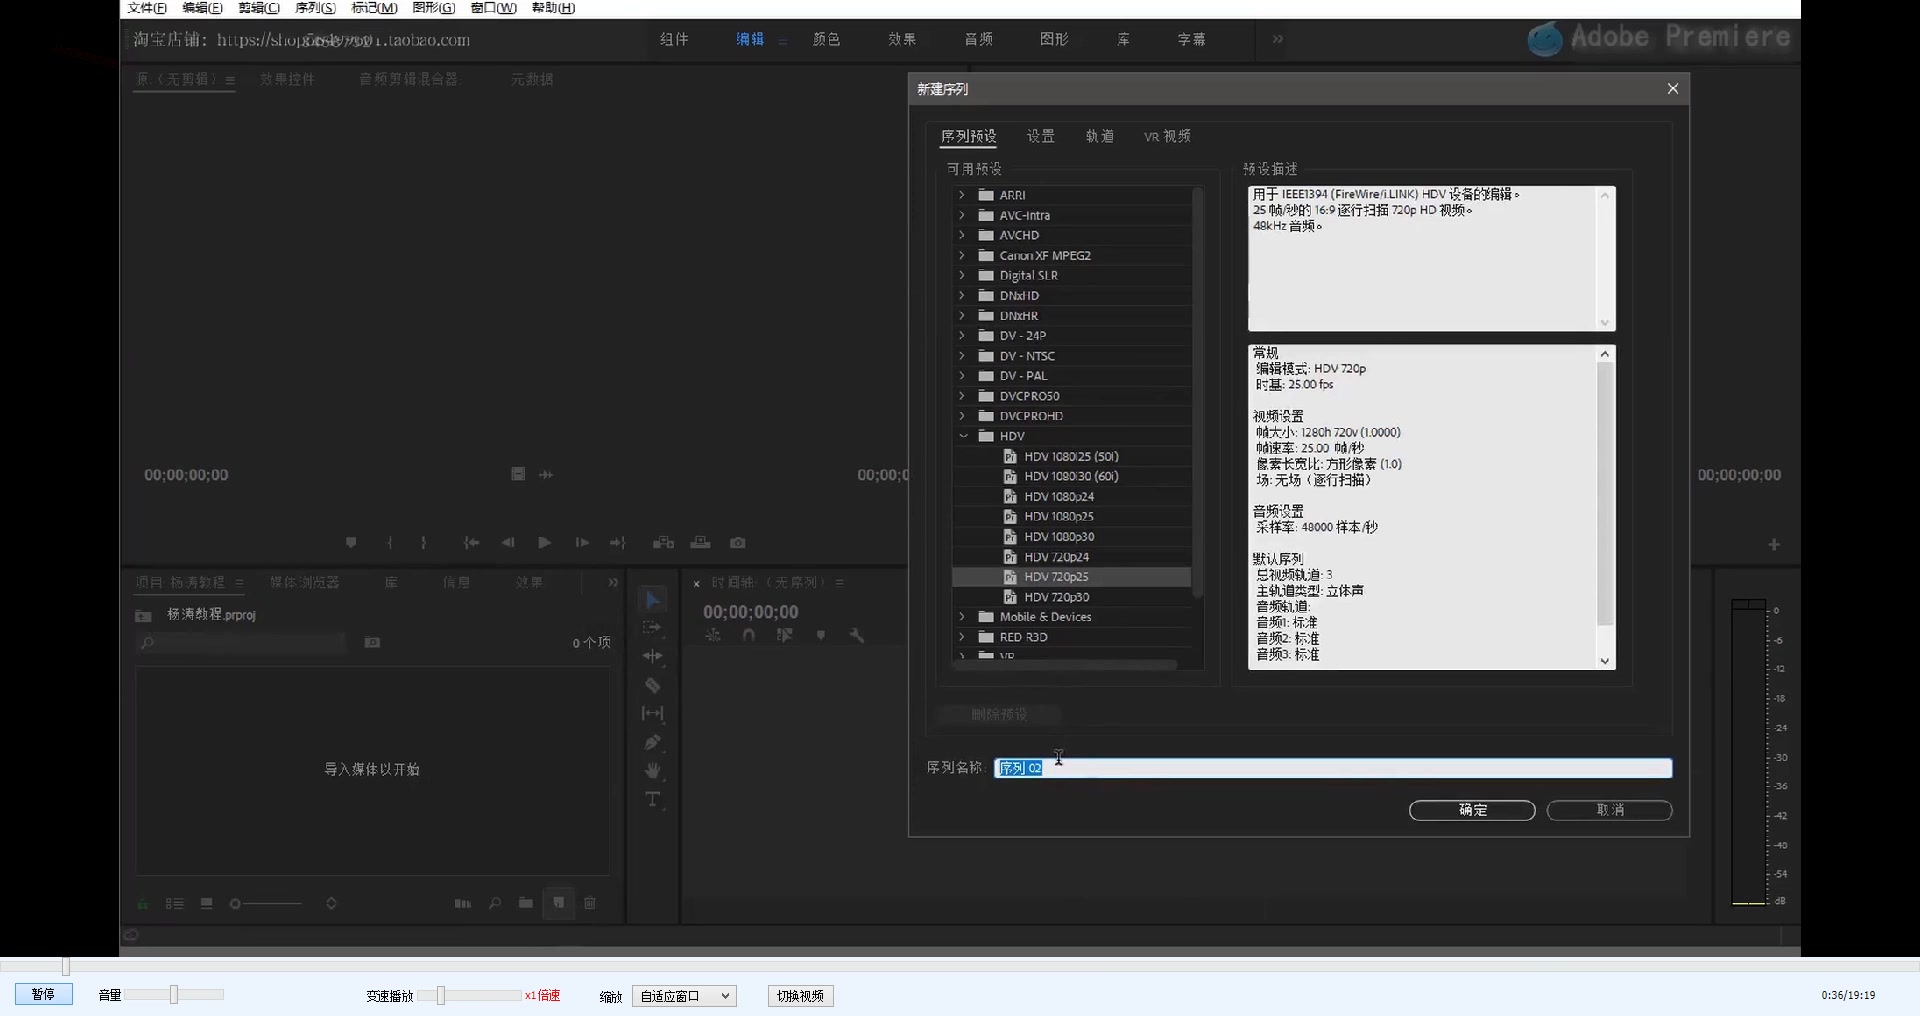Select the HDV 720p30 preset

(1056, 597)
